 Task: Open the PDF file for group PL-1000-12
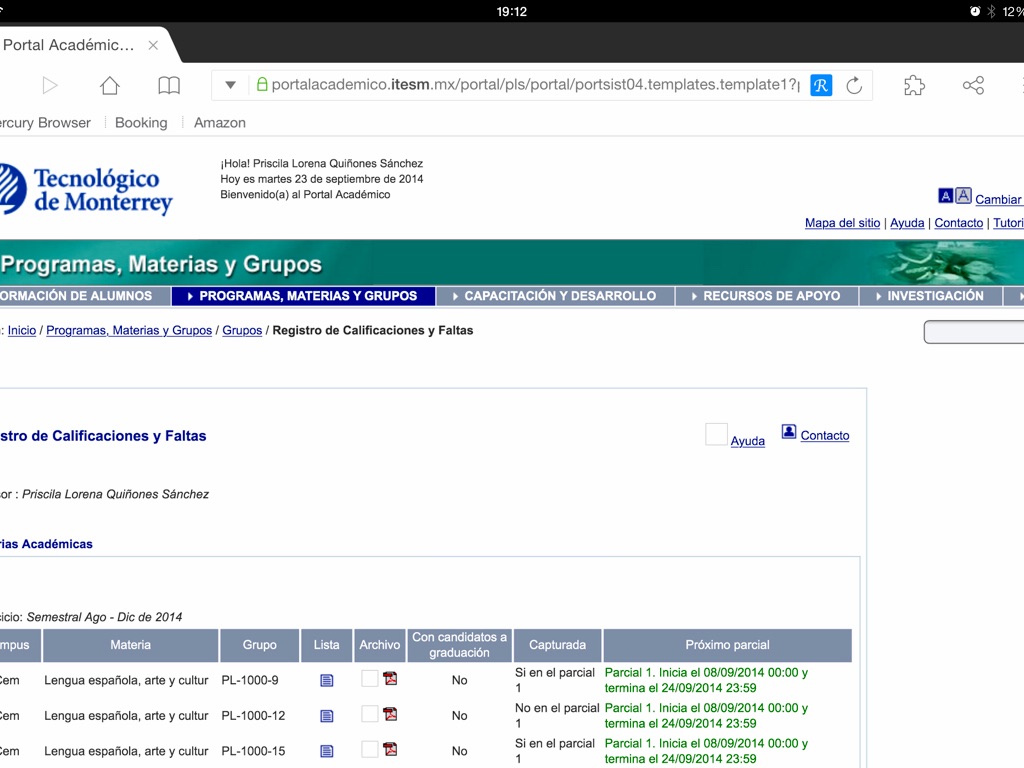390,714
